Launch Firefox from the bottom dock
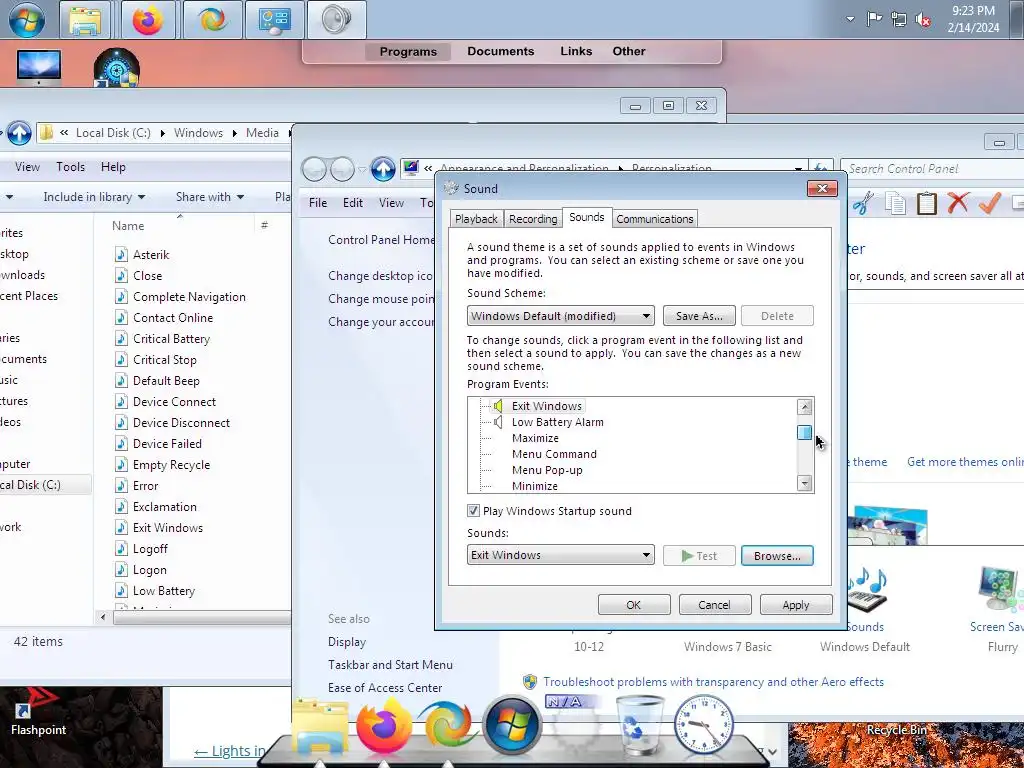 (x=384, y=725)
